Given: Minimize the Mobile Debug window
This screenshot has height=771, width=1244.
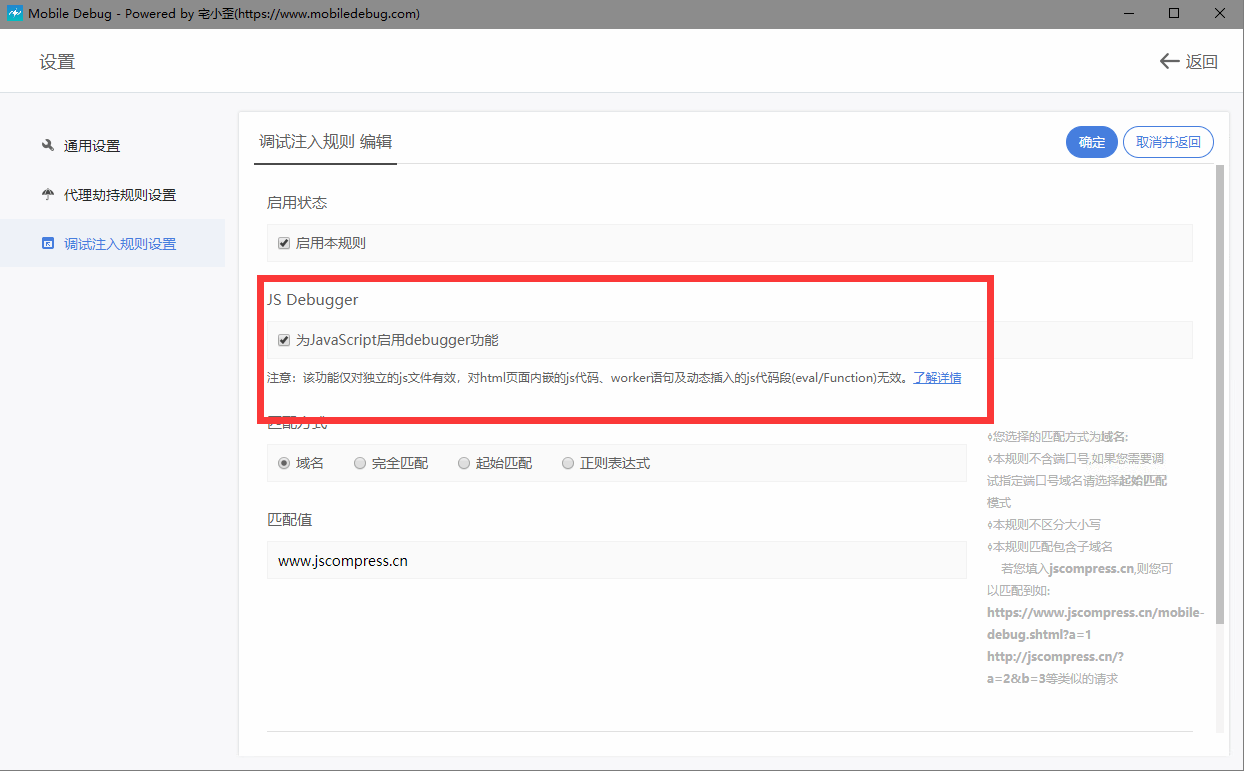Looking at the screenshot, I should (1128, 14).
